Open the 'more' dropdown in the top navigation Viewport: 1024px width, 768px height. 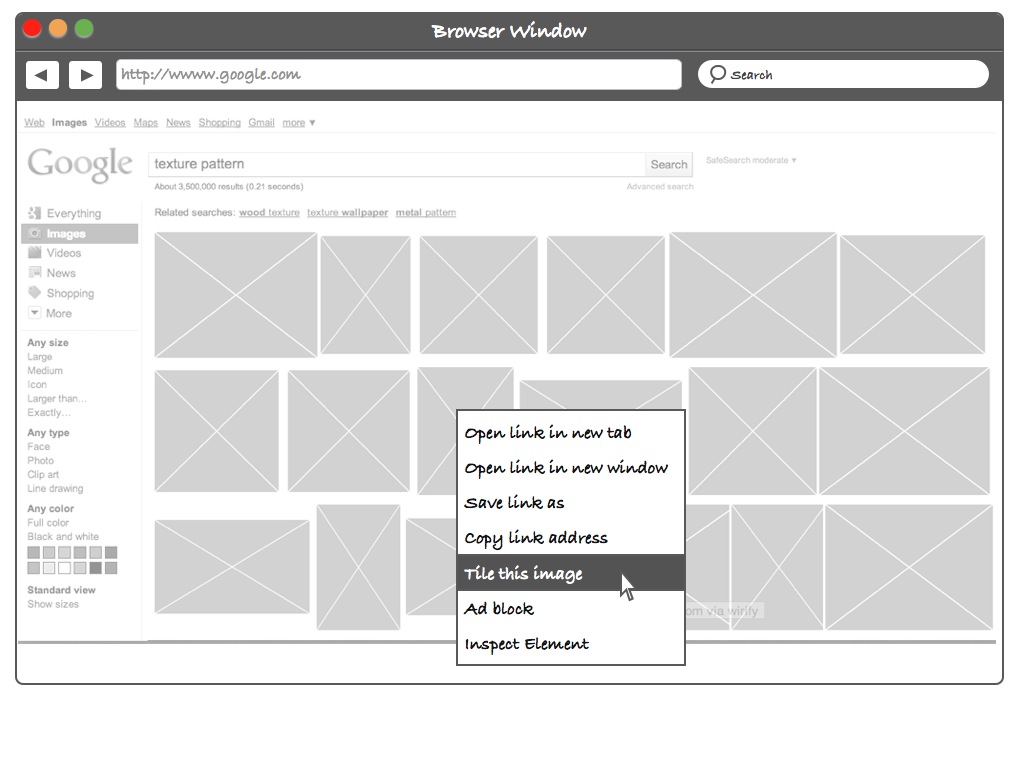click(x=298, y=123)
